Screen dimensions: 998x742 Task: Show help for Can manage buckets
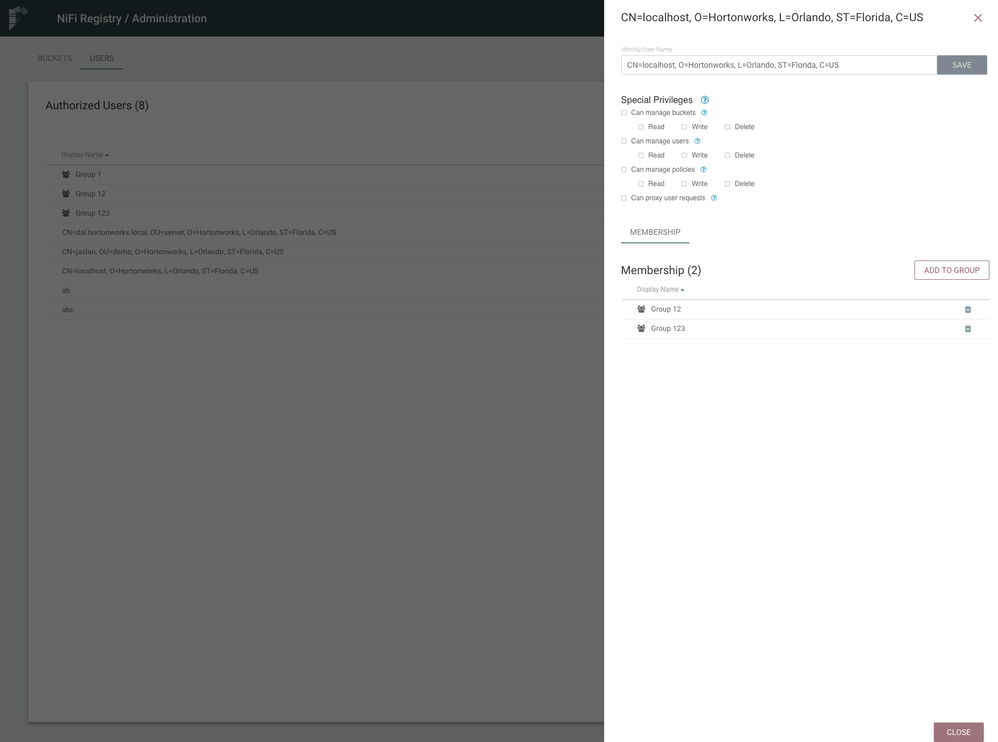[704, 113]
